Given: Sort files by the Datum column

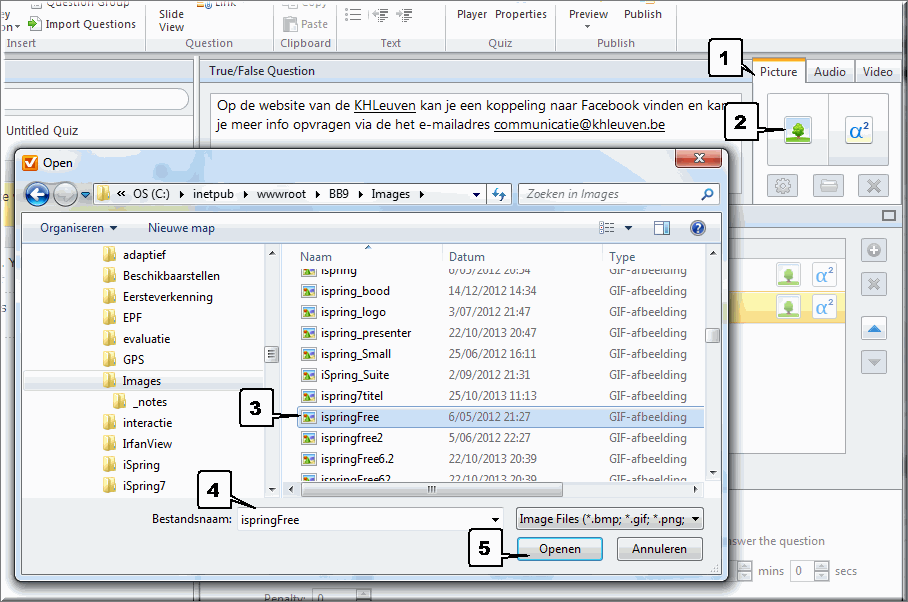Looking at the screenshot, I should coord(467,256).
